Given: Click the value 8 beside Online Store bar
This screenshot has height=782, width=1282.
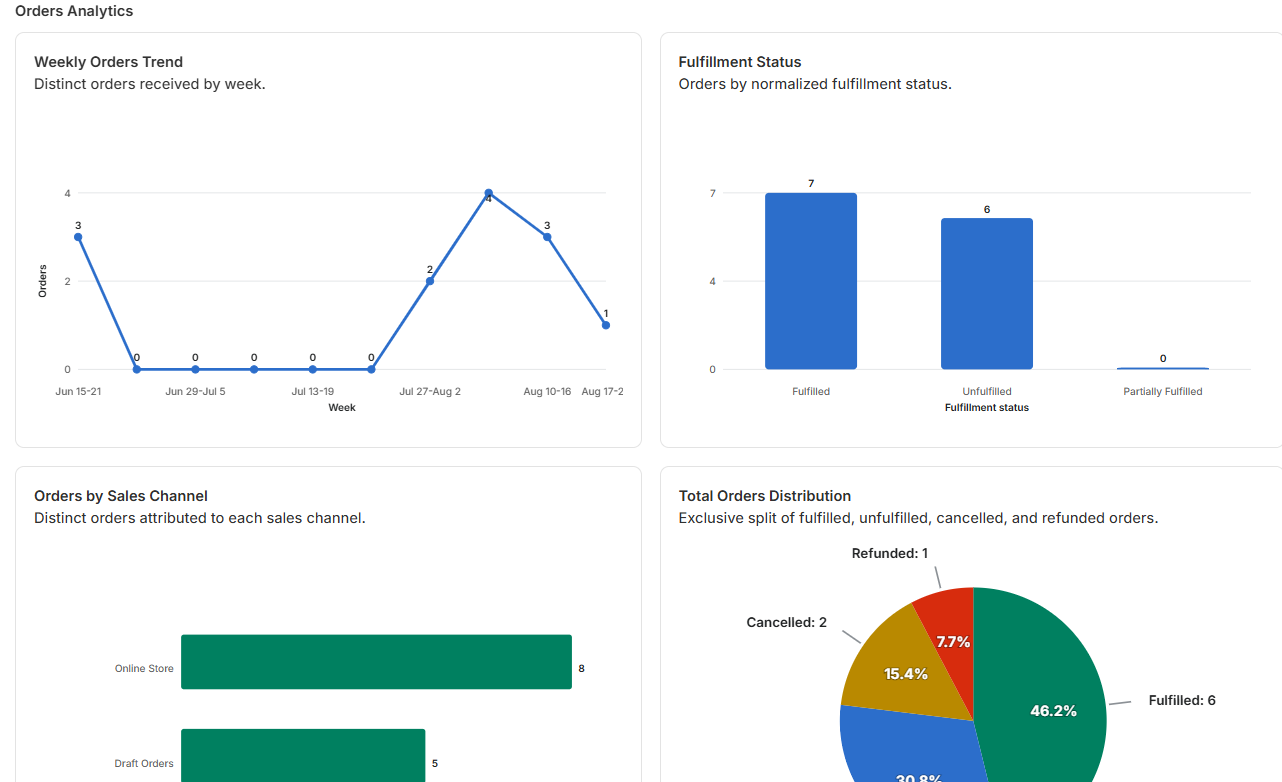Looking at the screenshot, I should [581, 668].
